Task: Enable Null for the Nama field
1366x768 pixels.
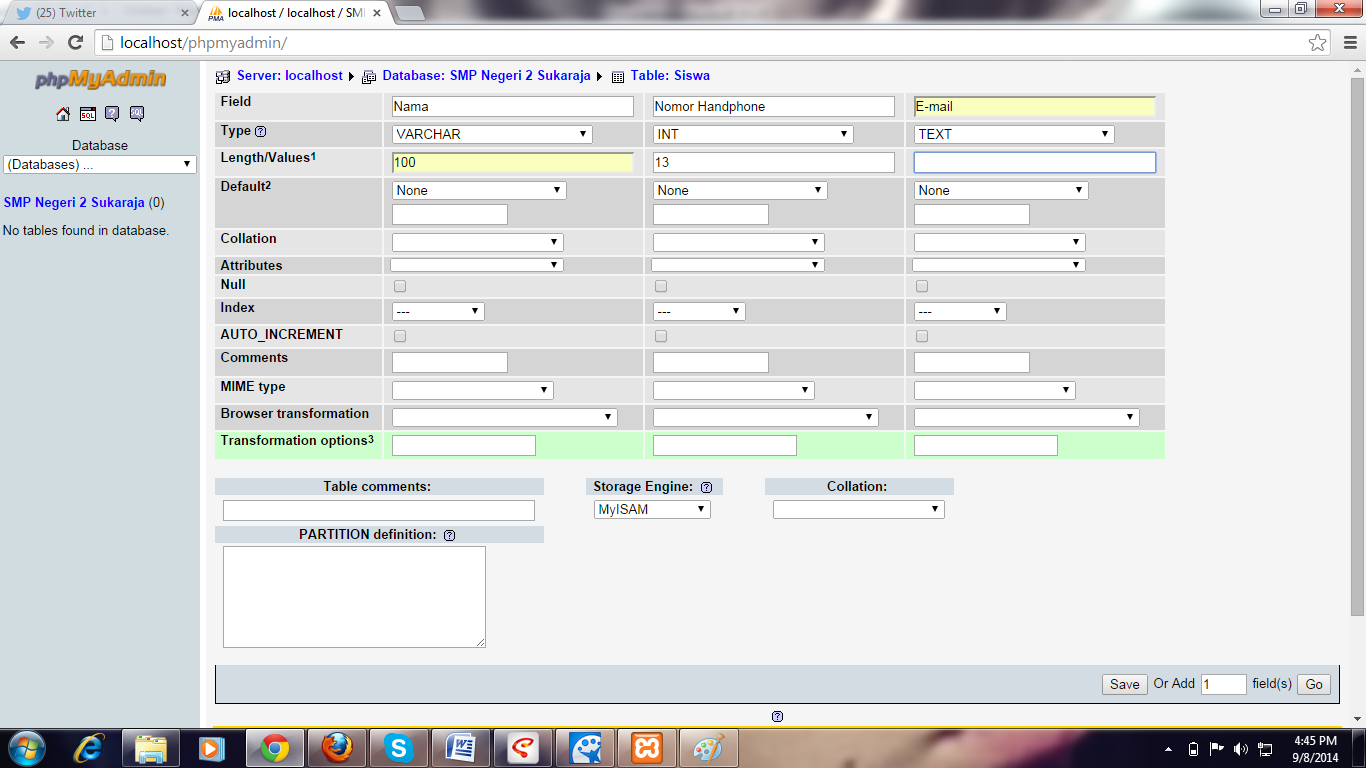Action: click(x=399, y=285)
